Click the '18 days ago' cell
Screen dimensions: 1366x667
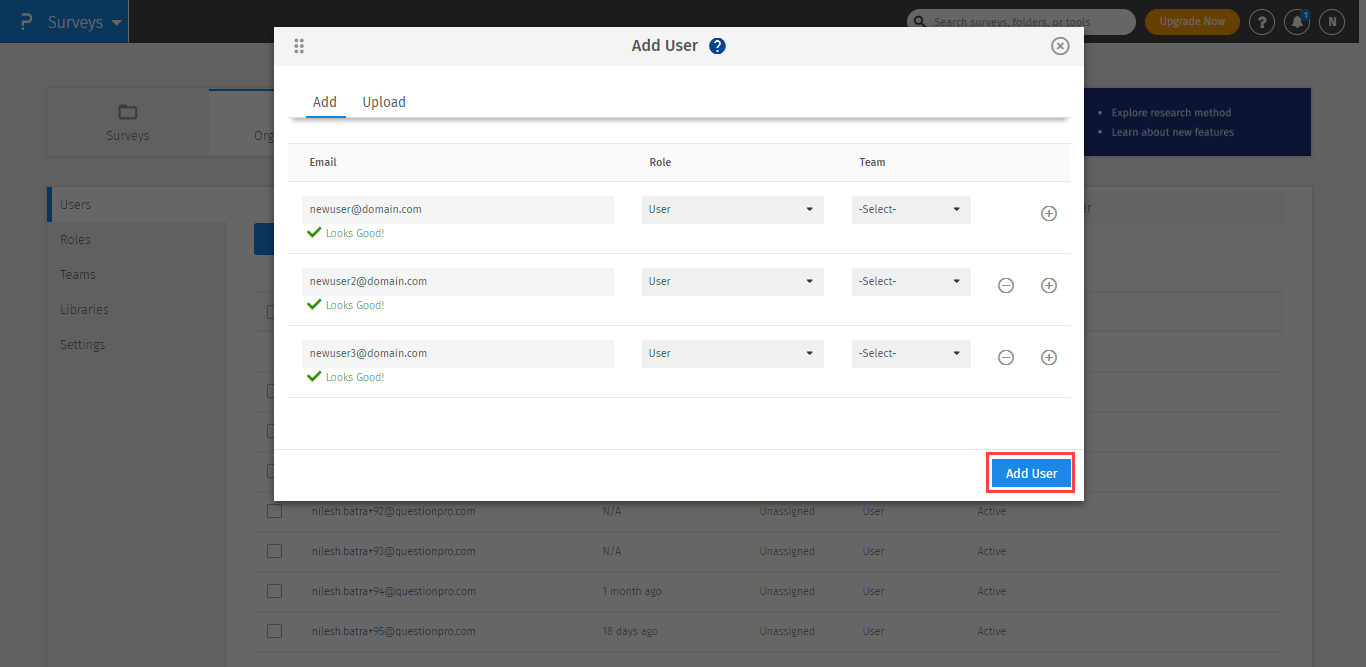tap(630, 631)
